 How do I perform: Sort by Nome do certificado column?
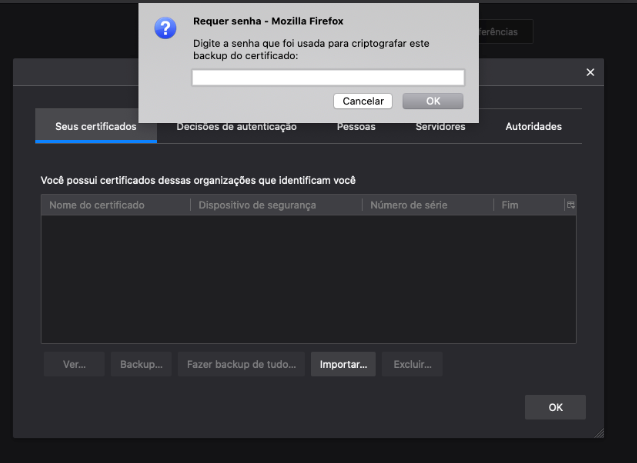[x=115, y=205]
